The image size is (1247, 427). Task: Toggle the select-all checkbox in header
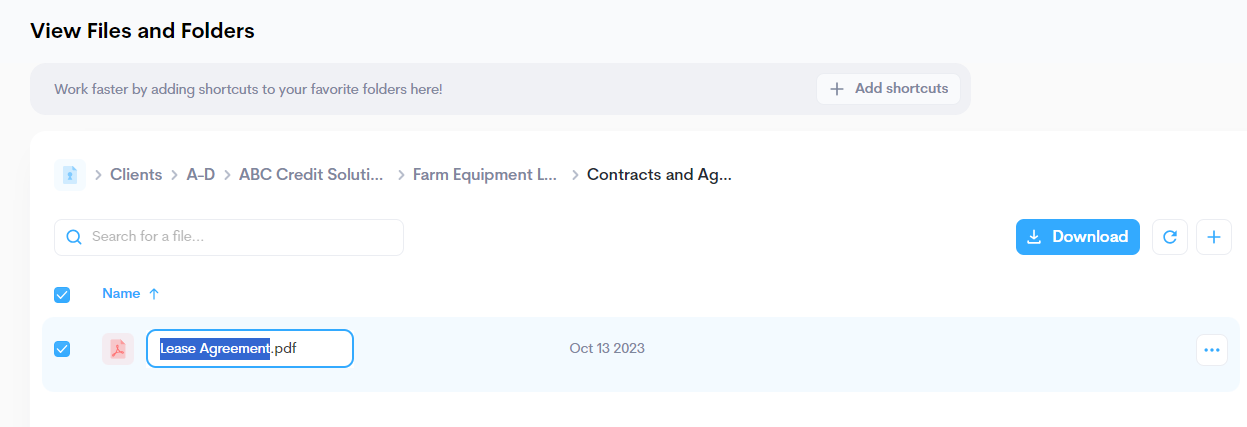pos(62,294)
